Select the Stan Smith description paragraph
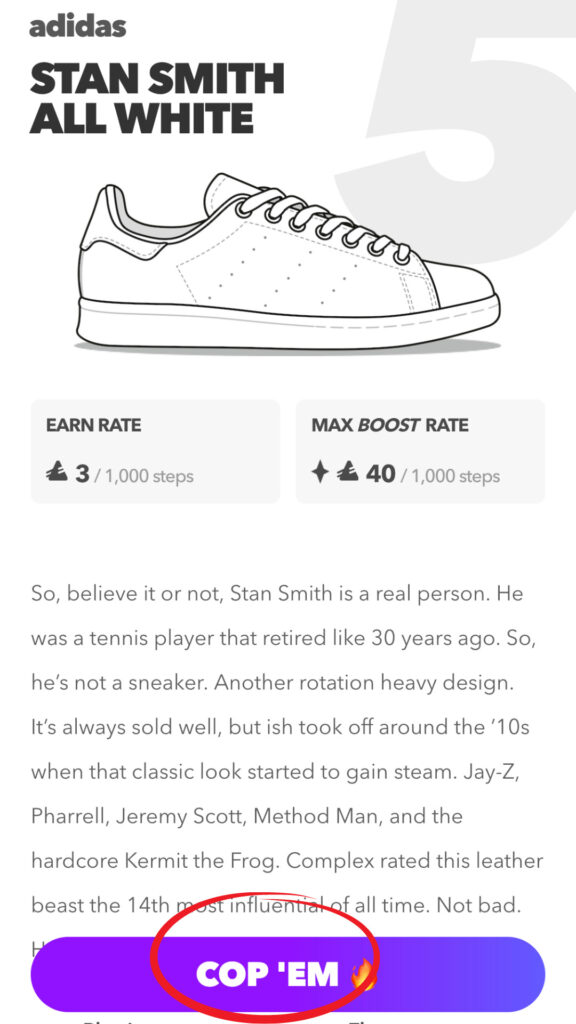 point(287,751)
